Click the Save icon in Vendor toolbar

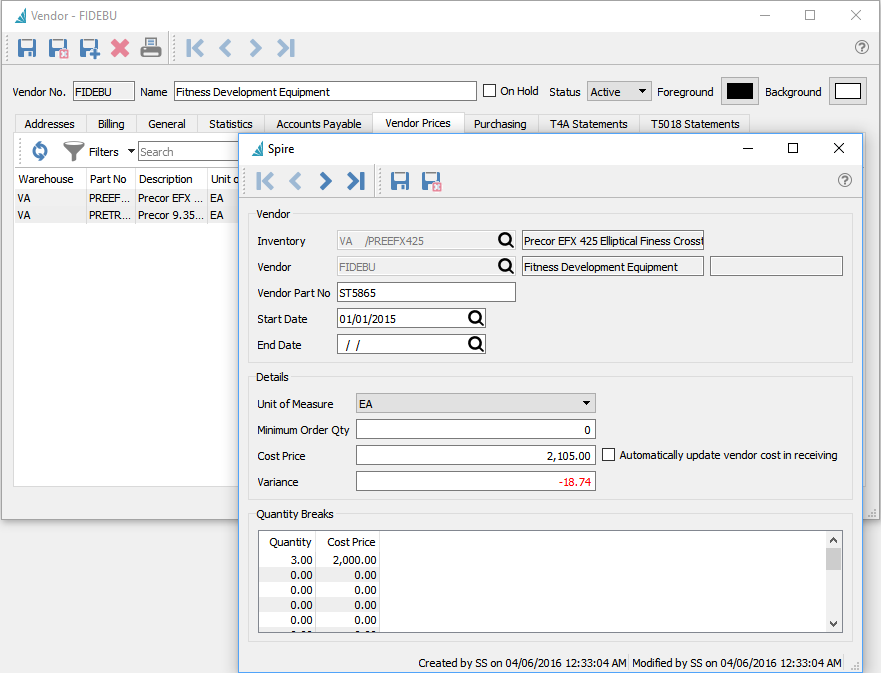coord(27,47)
